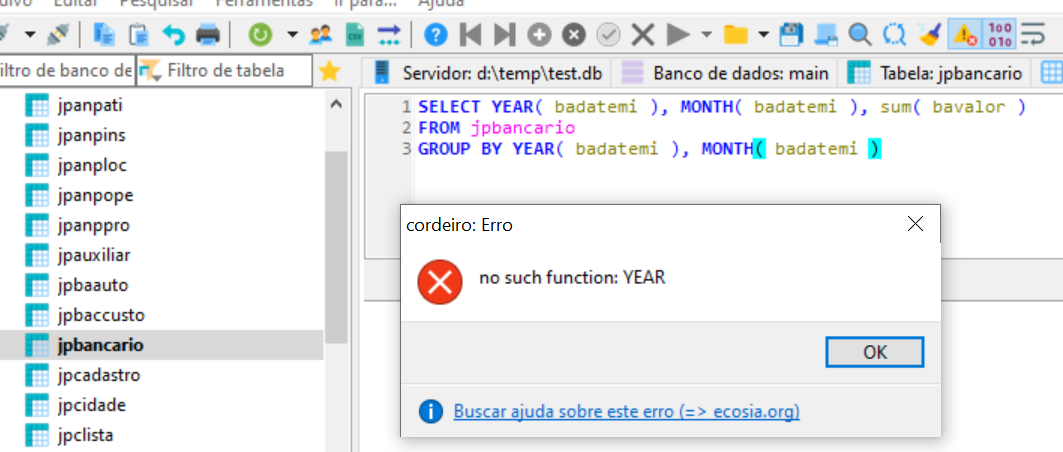Viewport: 1063px width, 452px height.
Task: Toggle binary hex 100/010 icon
Action: 1000,34
